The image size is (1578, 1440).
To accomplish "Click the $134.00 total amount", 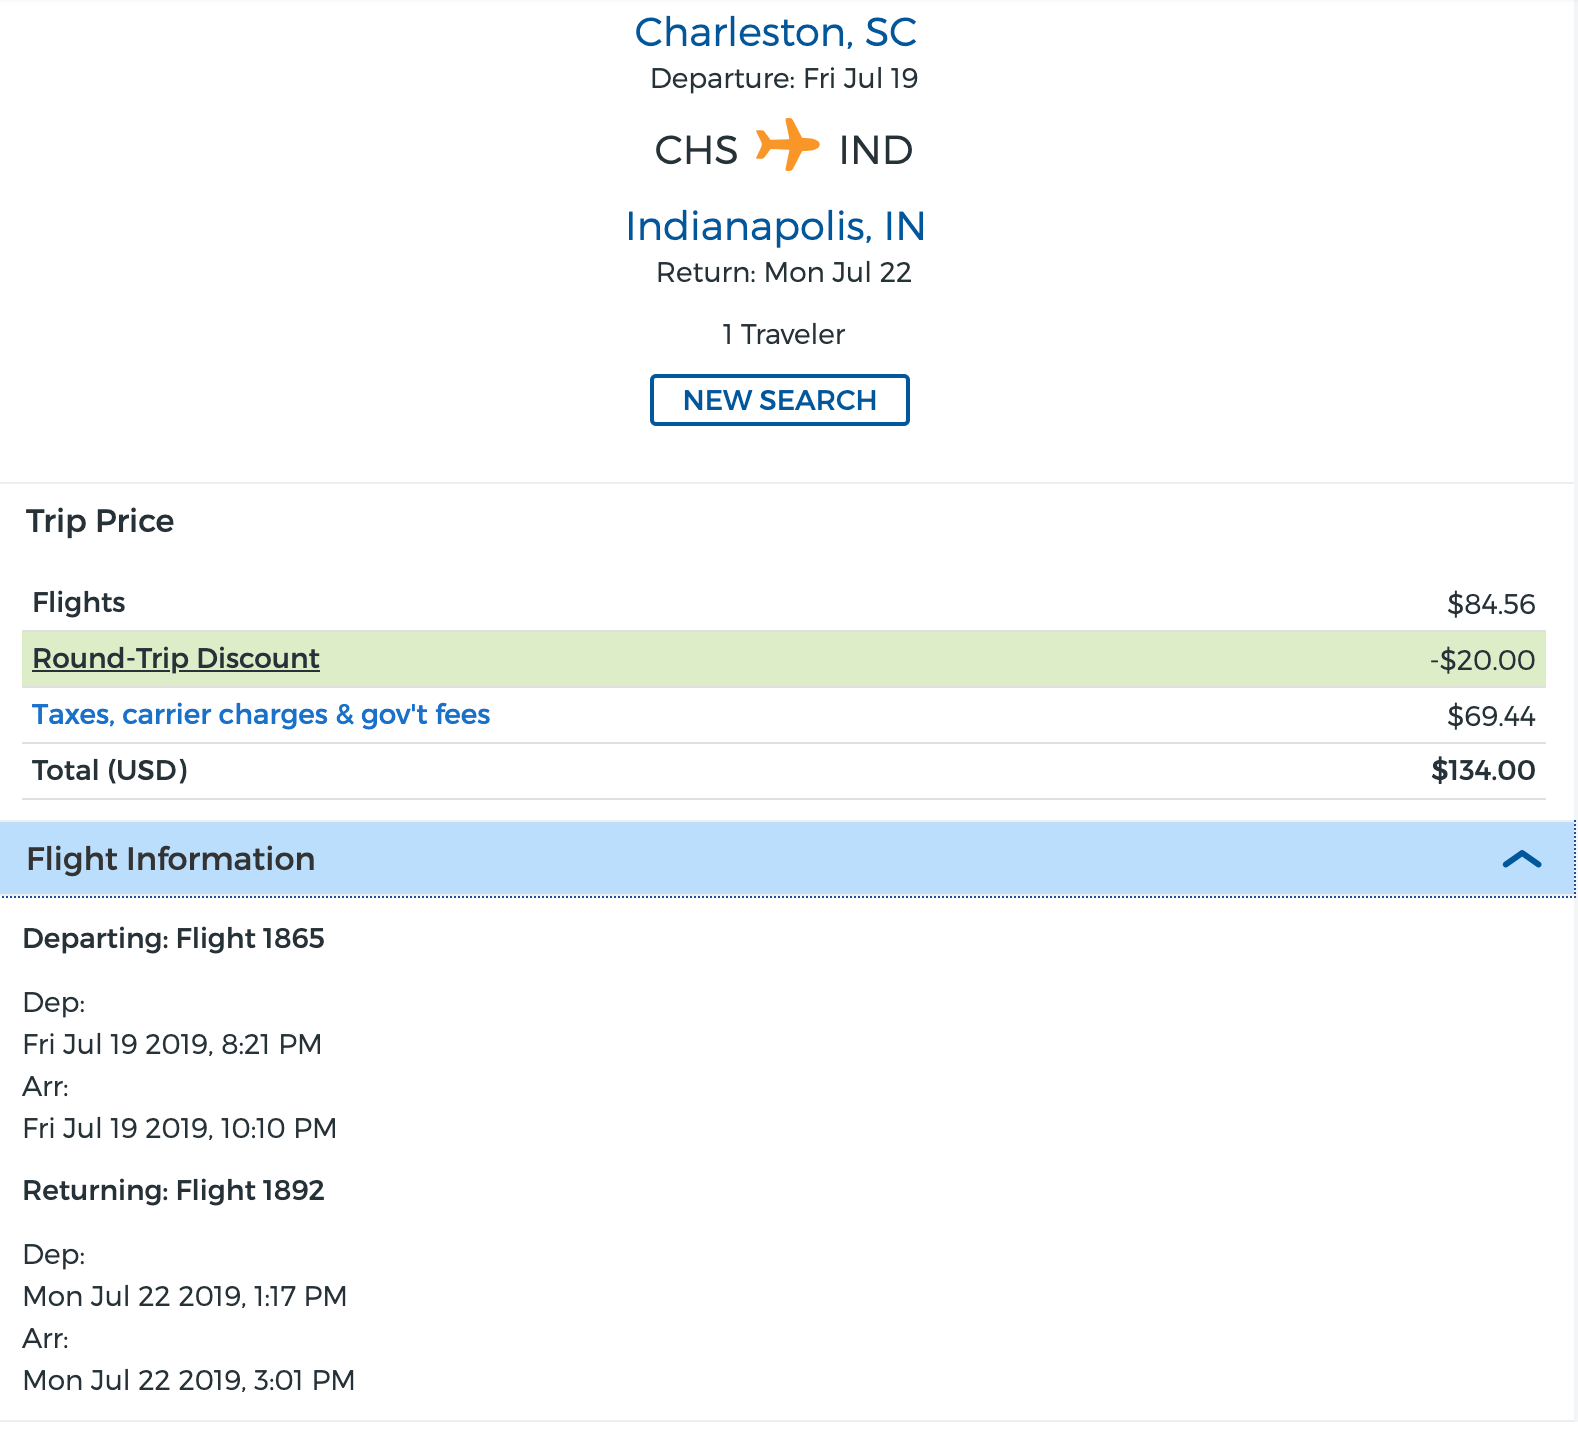I will [1482, 770].
